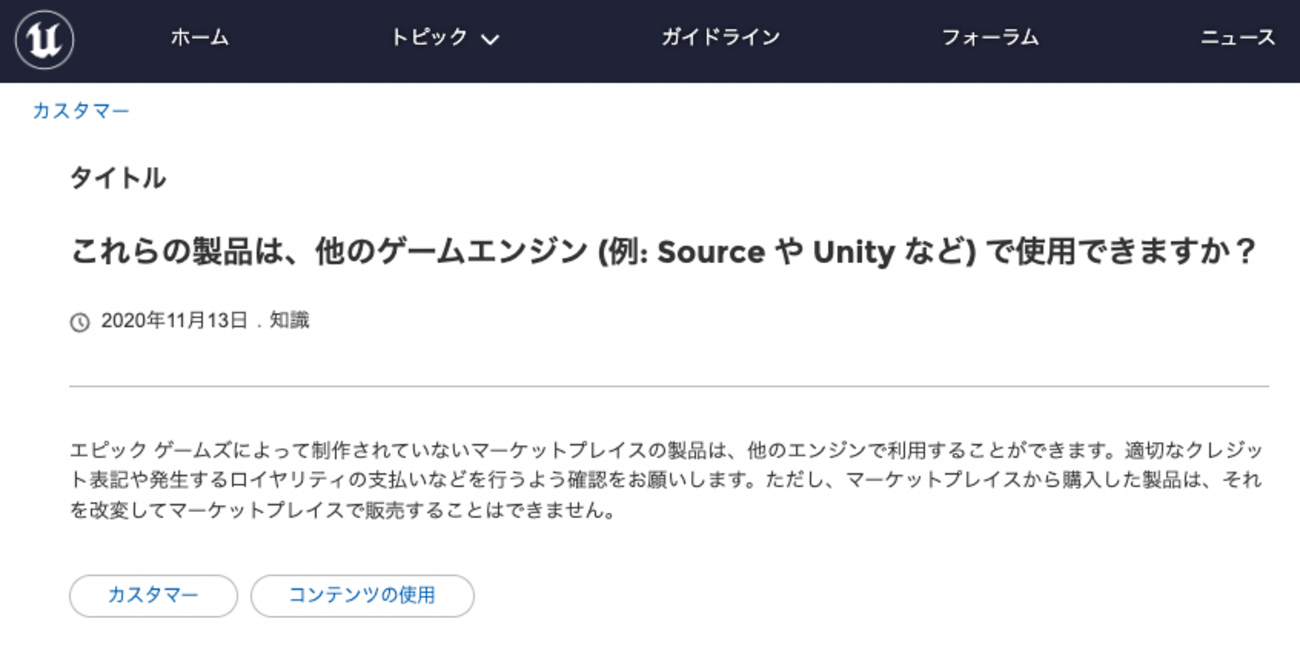Click the article heading starting with これらの製品は
Screen dimensions: 1300x656
662,252
